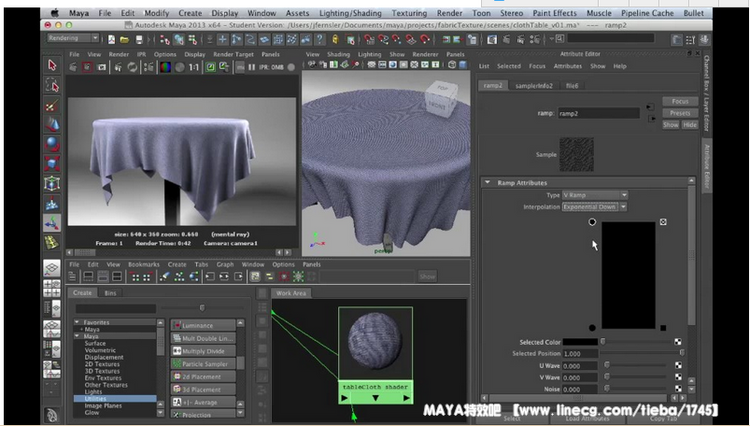Viewport: 750px width, 426px height.
Task: Click the four-pane layout icon in toolbox
Action: (52, 288)
